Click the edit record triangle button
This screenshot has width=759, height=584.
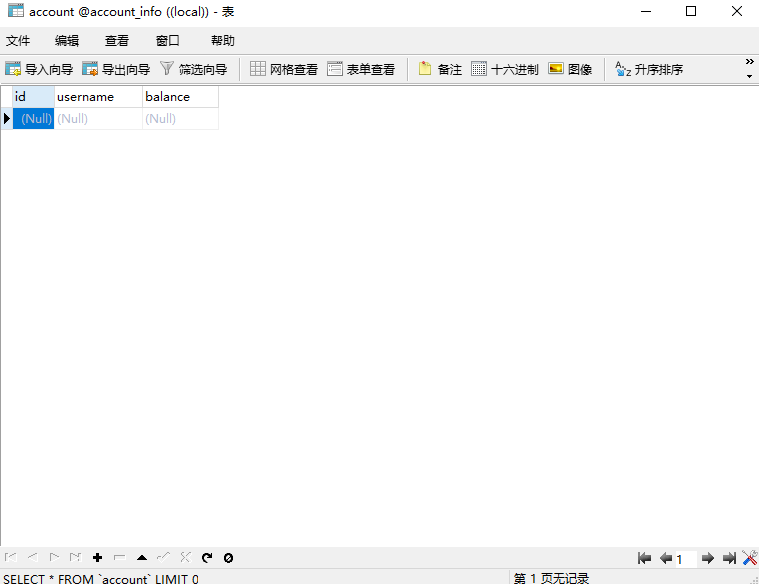[142, 558]
